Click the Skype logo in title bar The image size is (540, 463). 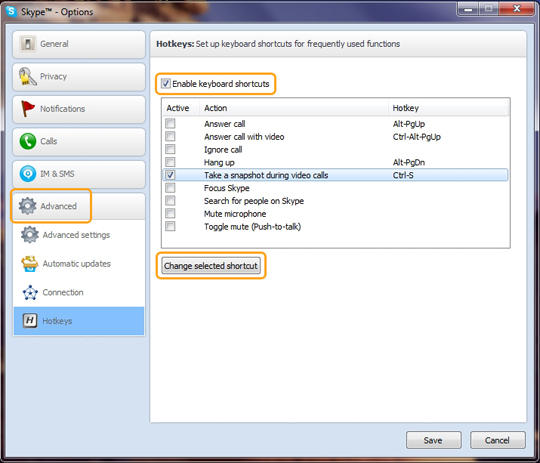point(11,11)
